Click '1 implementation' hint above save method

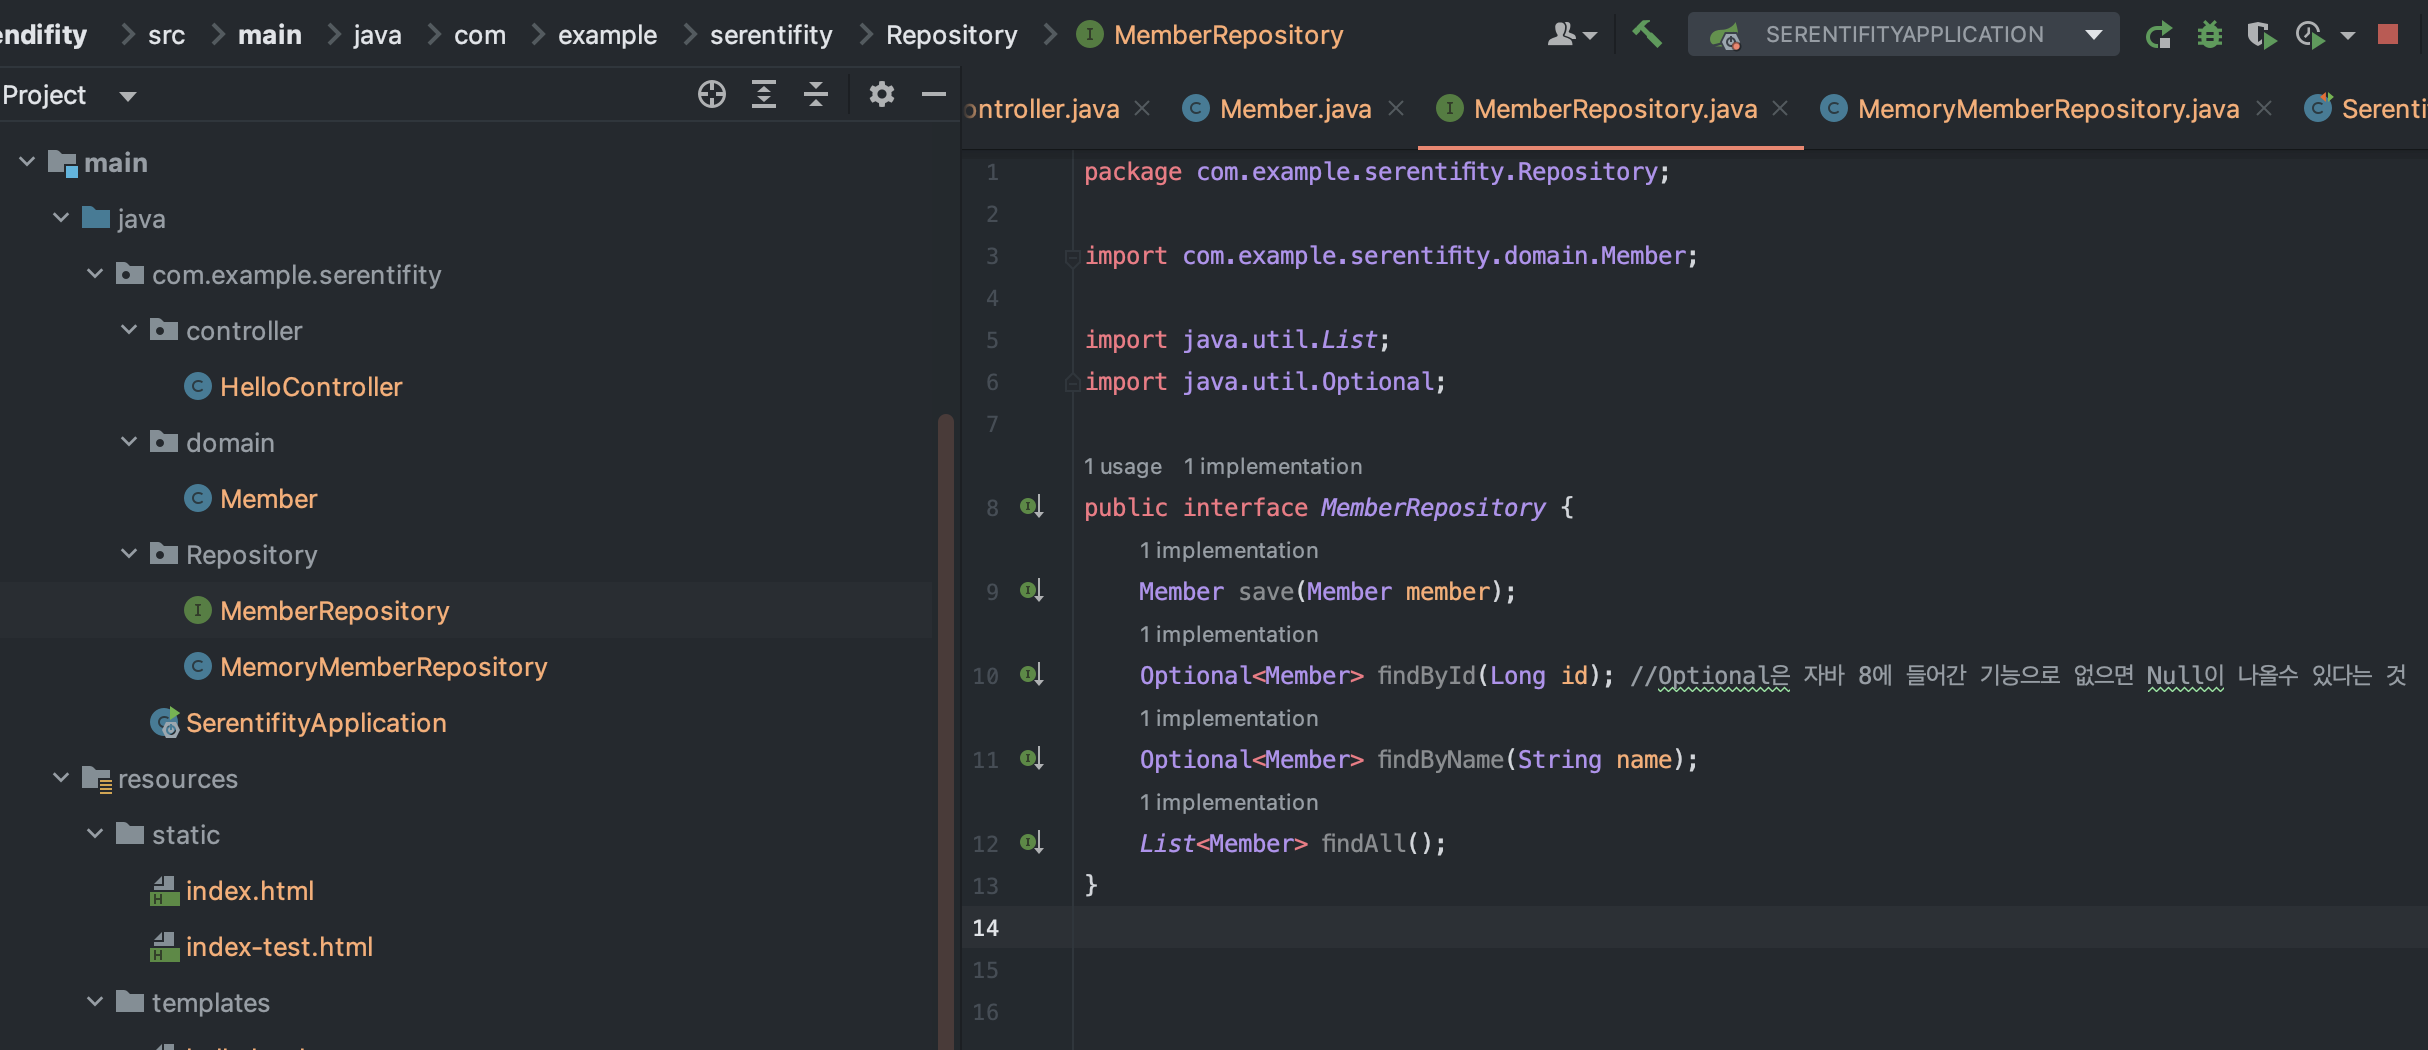coord(1229,550)
